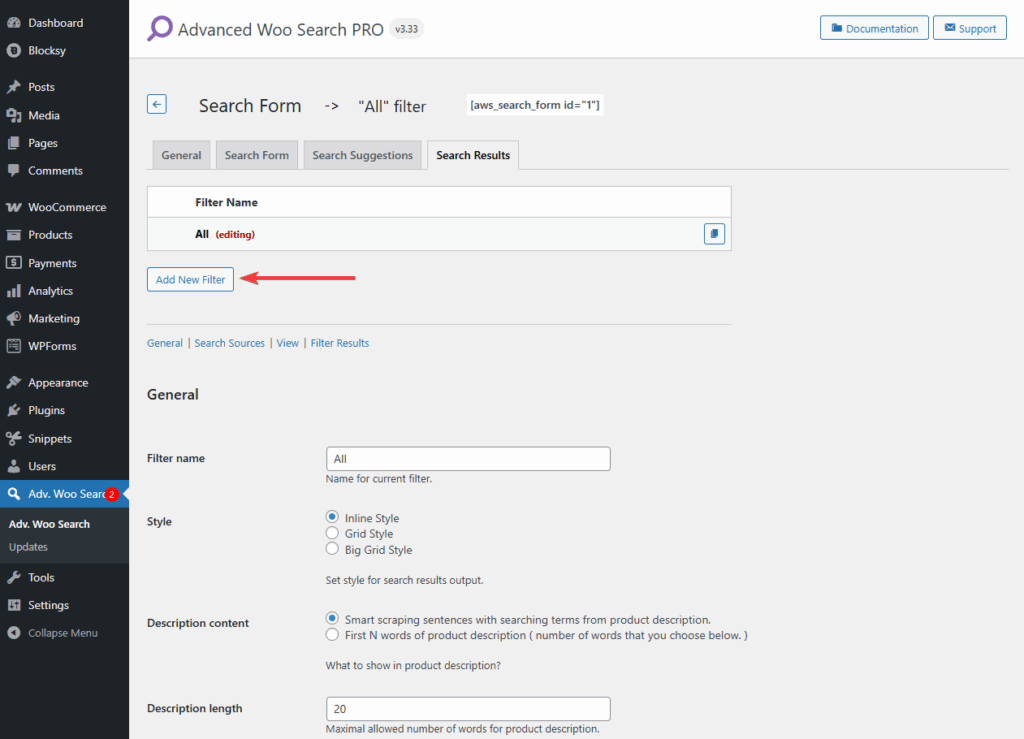Open Updates under Adv. Woo Search
Viewport: 1024px width, 739px height.
[31, 547]
